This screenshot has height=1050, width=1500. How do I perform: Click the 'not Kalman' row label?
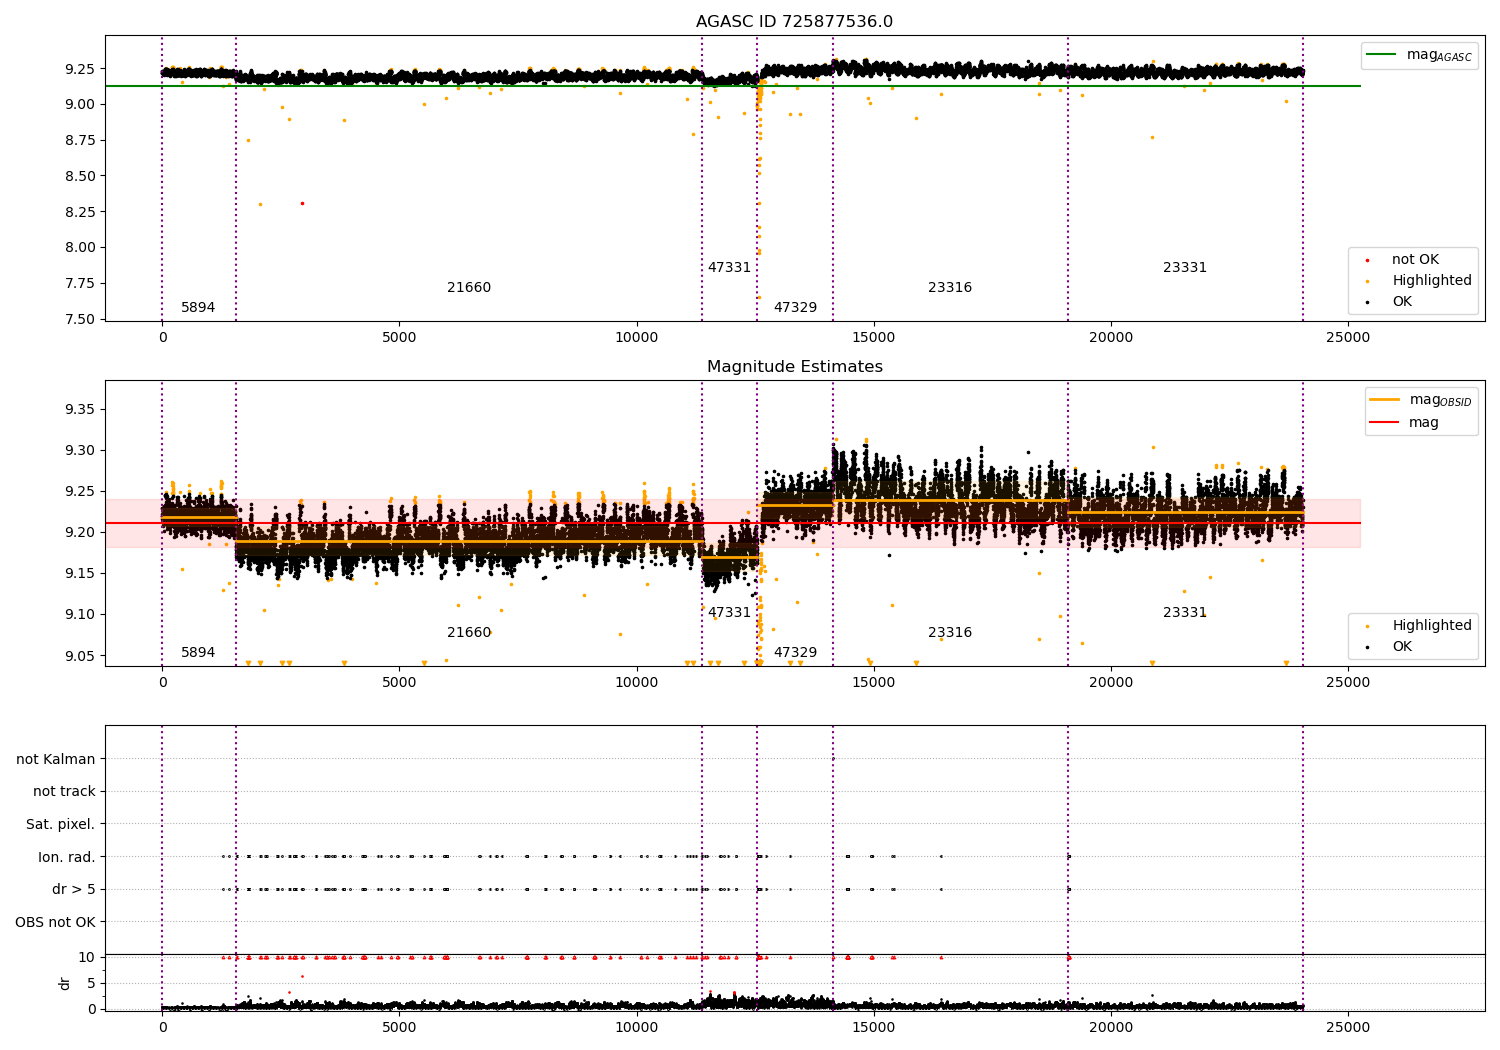point(56,759)
